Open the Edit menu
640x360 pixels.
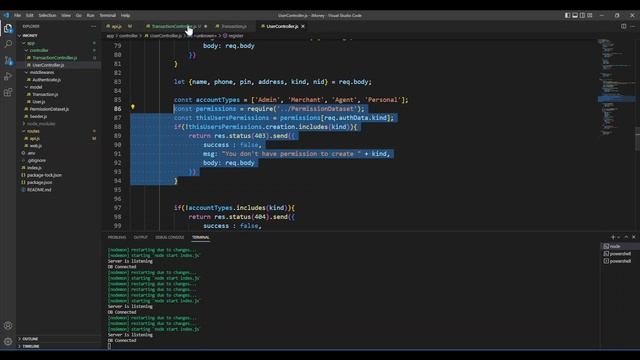pyautogui.click(x=30, y=15)
